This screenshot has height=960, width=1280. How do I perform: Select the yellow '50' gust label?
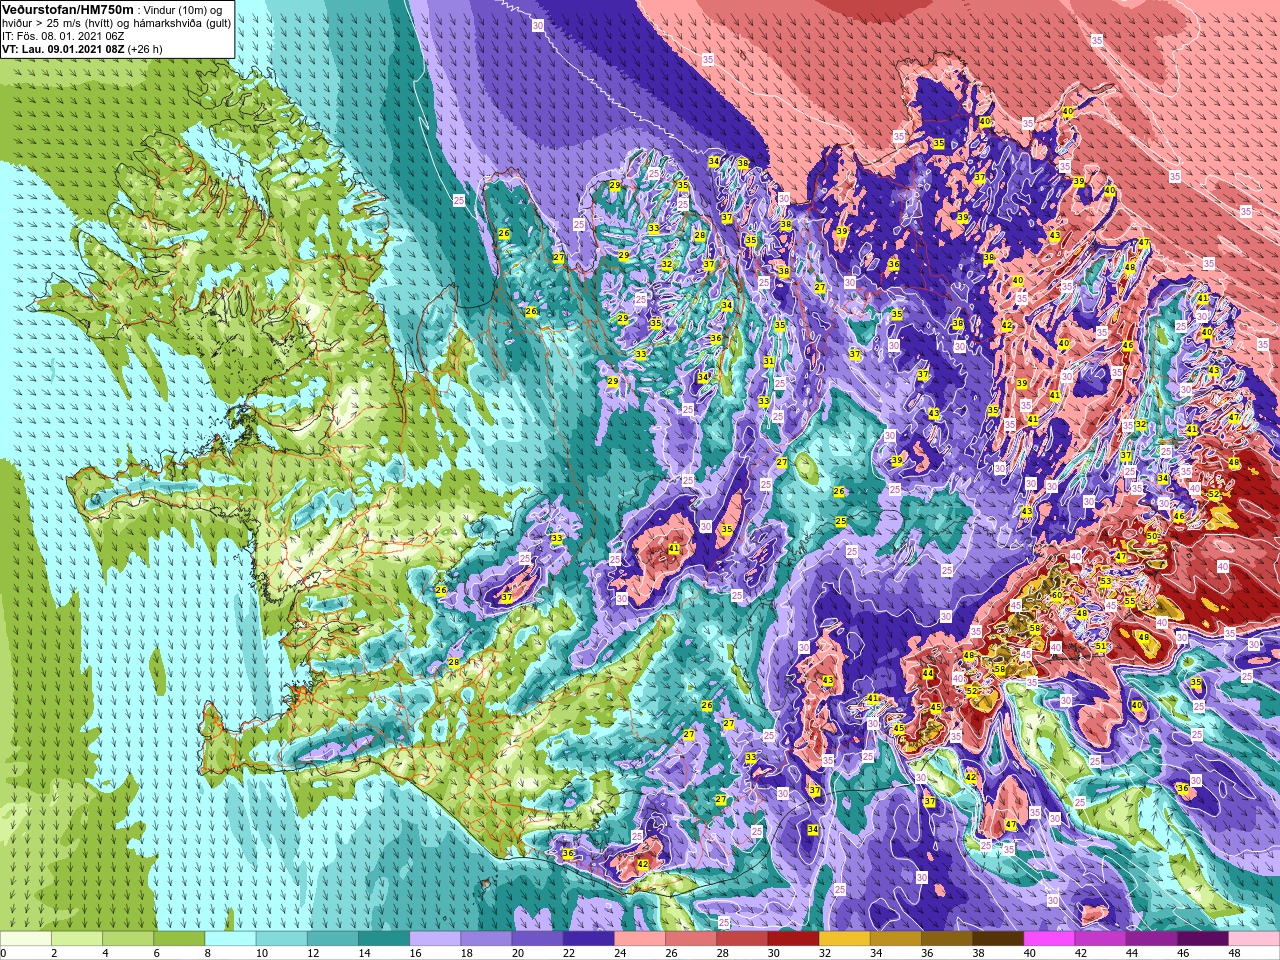pyautogui.click(x=1152, y=536)
